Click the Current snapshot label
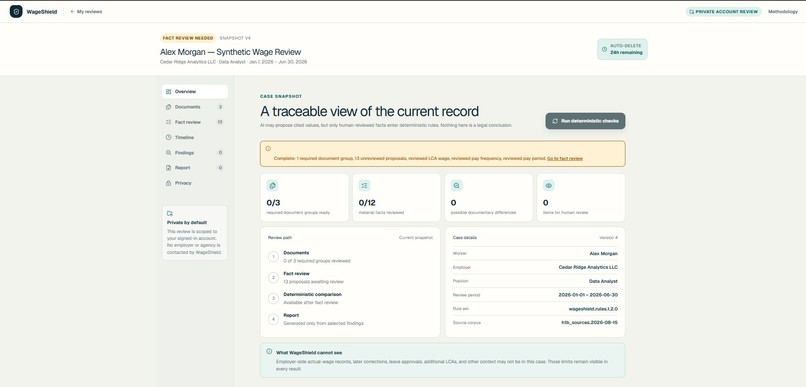The height and width of the screenshot is (387, 806). (416, 237)
